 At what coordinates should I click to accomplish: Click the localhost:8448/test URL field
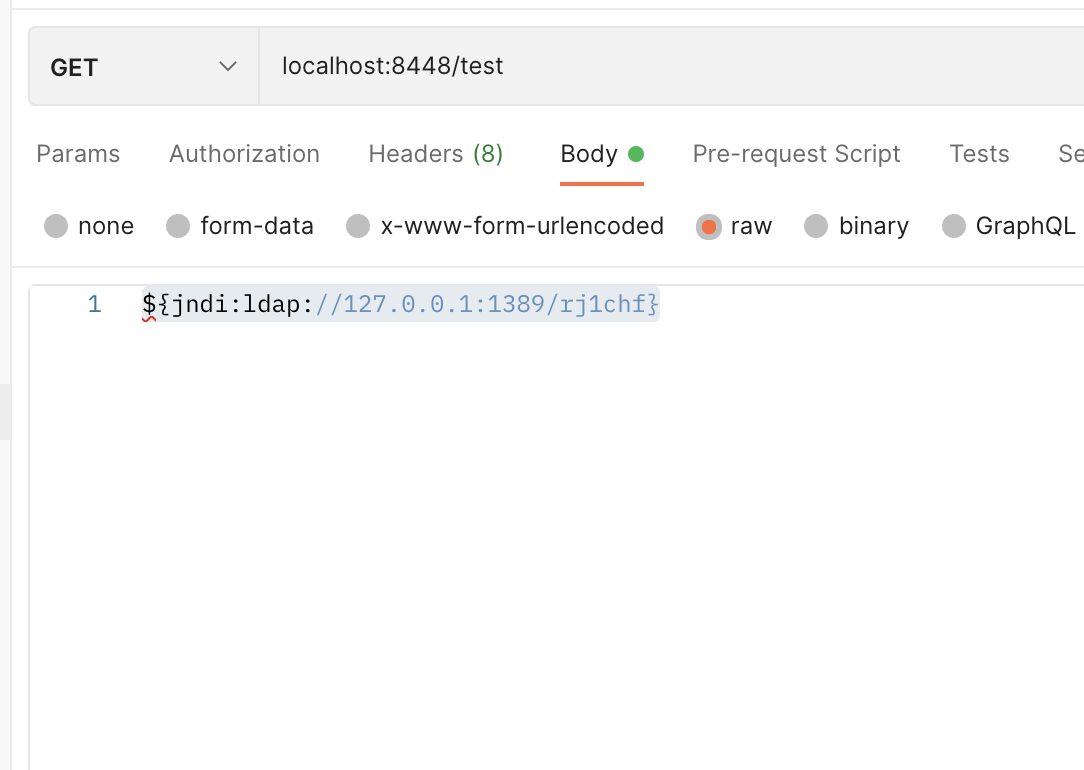point(600,67)
